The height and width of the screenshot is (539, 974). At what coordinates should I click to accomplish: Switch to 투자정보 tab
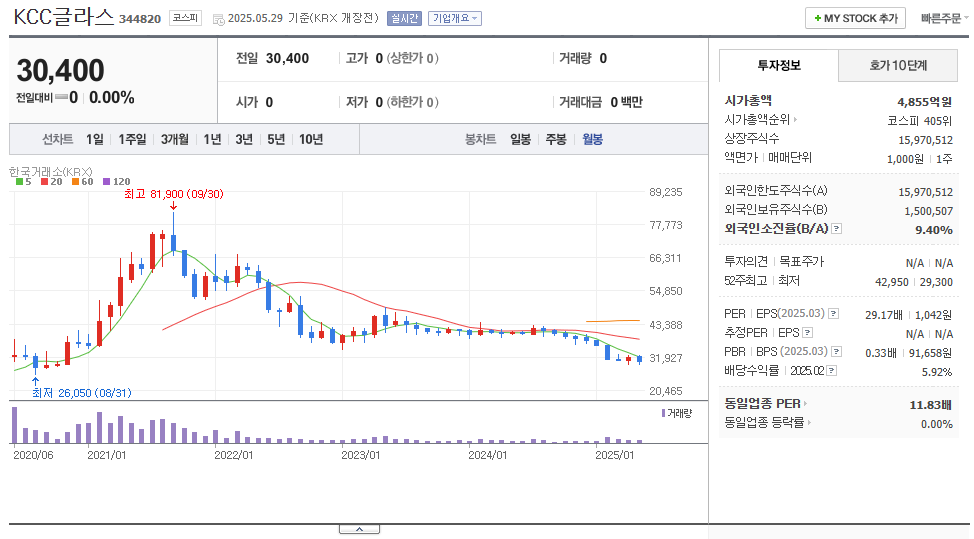click(778, 65)
